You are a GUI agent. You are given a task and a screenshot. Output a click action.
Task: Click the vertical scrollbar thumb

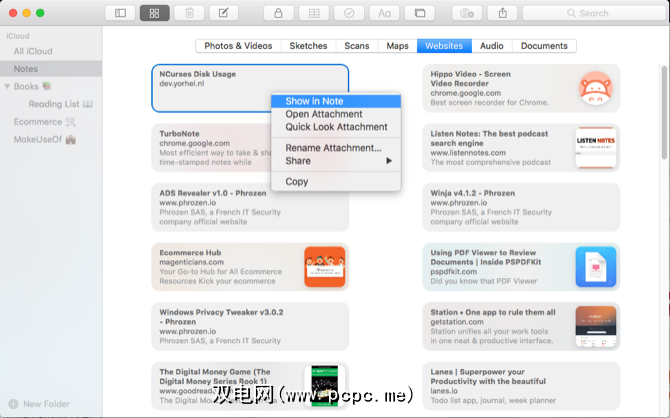pos(664,112)
